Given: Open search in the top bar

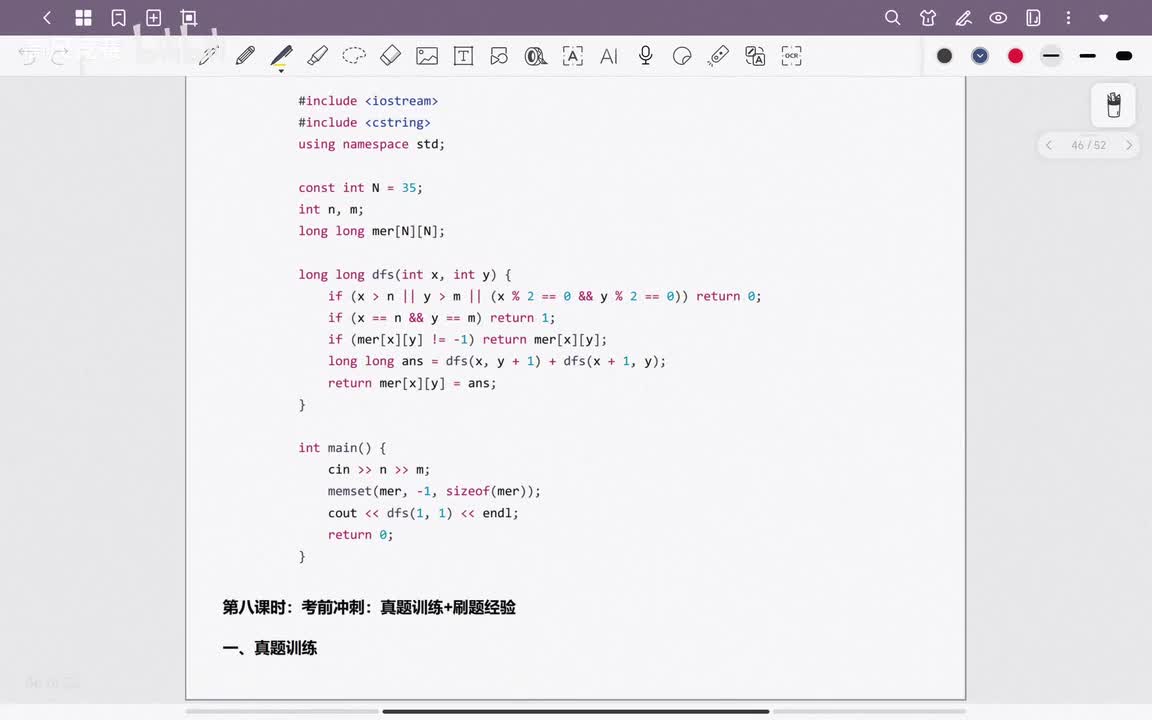Looking at the screenshot, I should (893, 18).
